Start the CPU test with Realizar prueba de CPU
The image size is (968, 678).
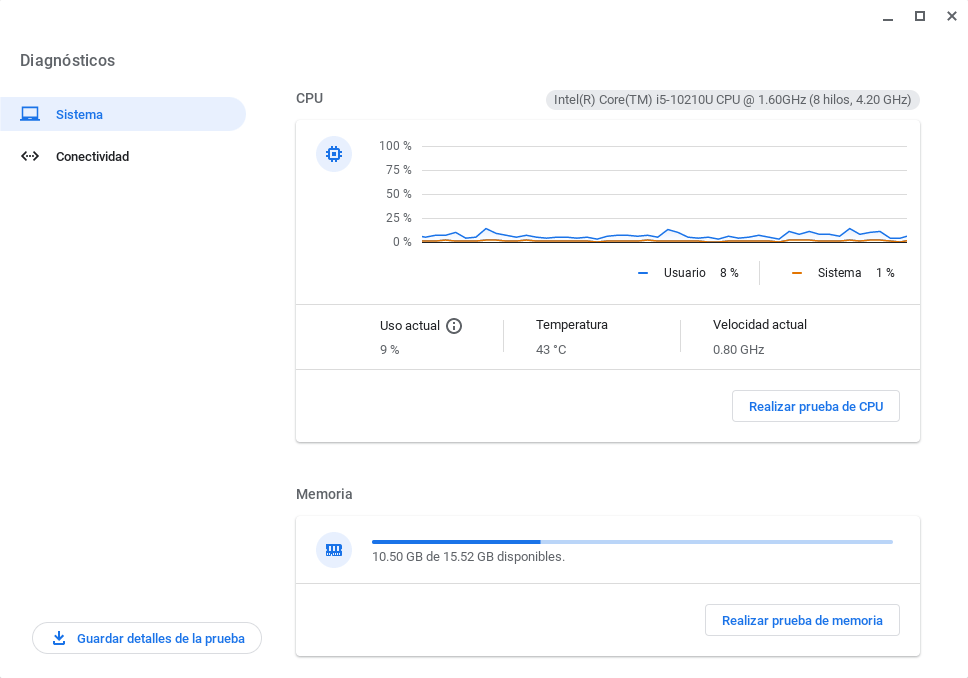coord(815,406)
